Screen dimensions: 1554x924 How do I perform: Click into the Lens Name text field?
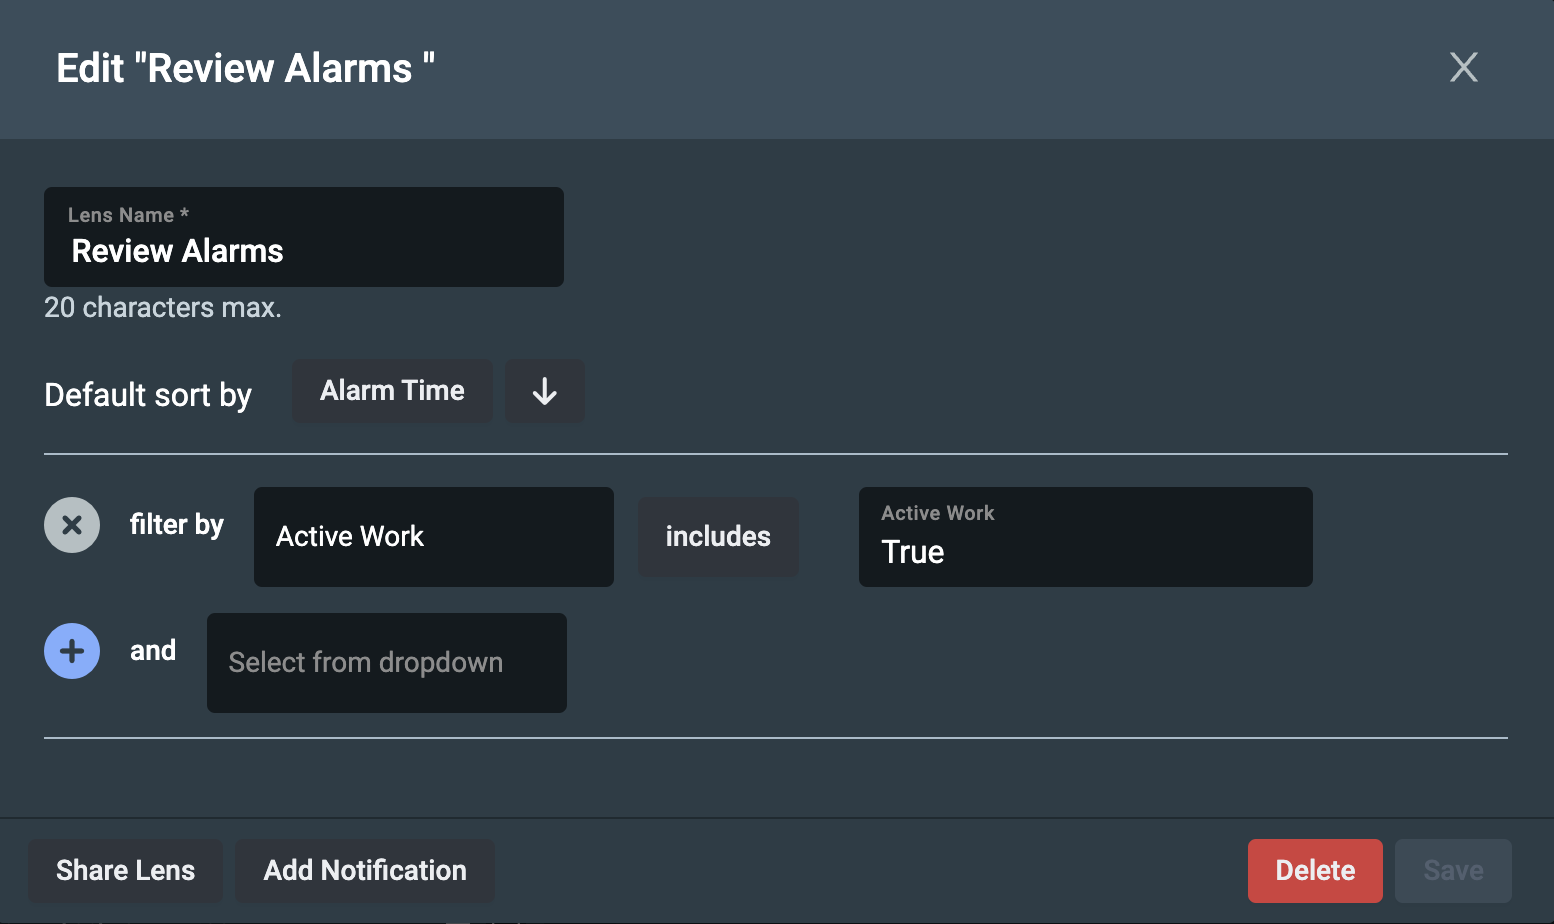(x=303, y=250)
